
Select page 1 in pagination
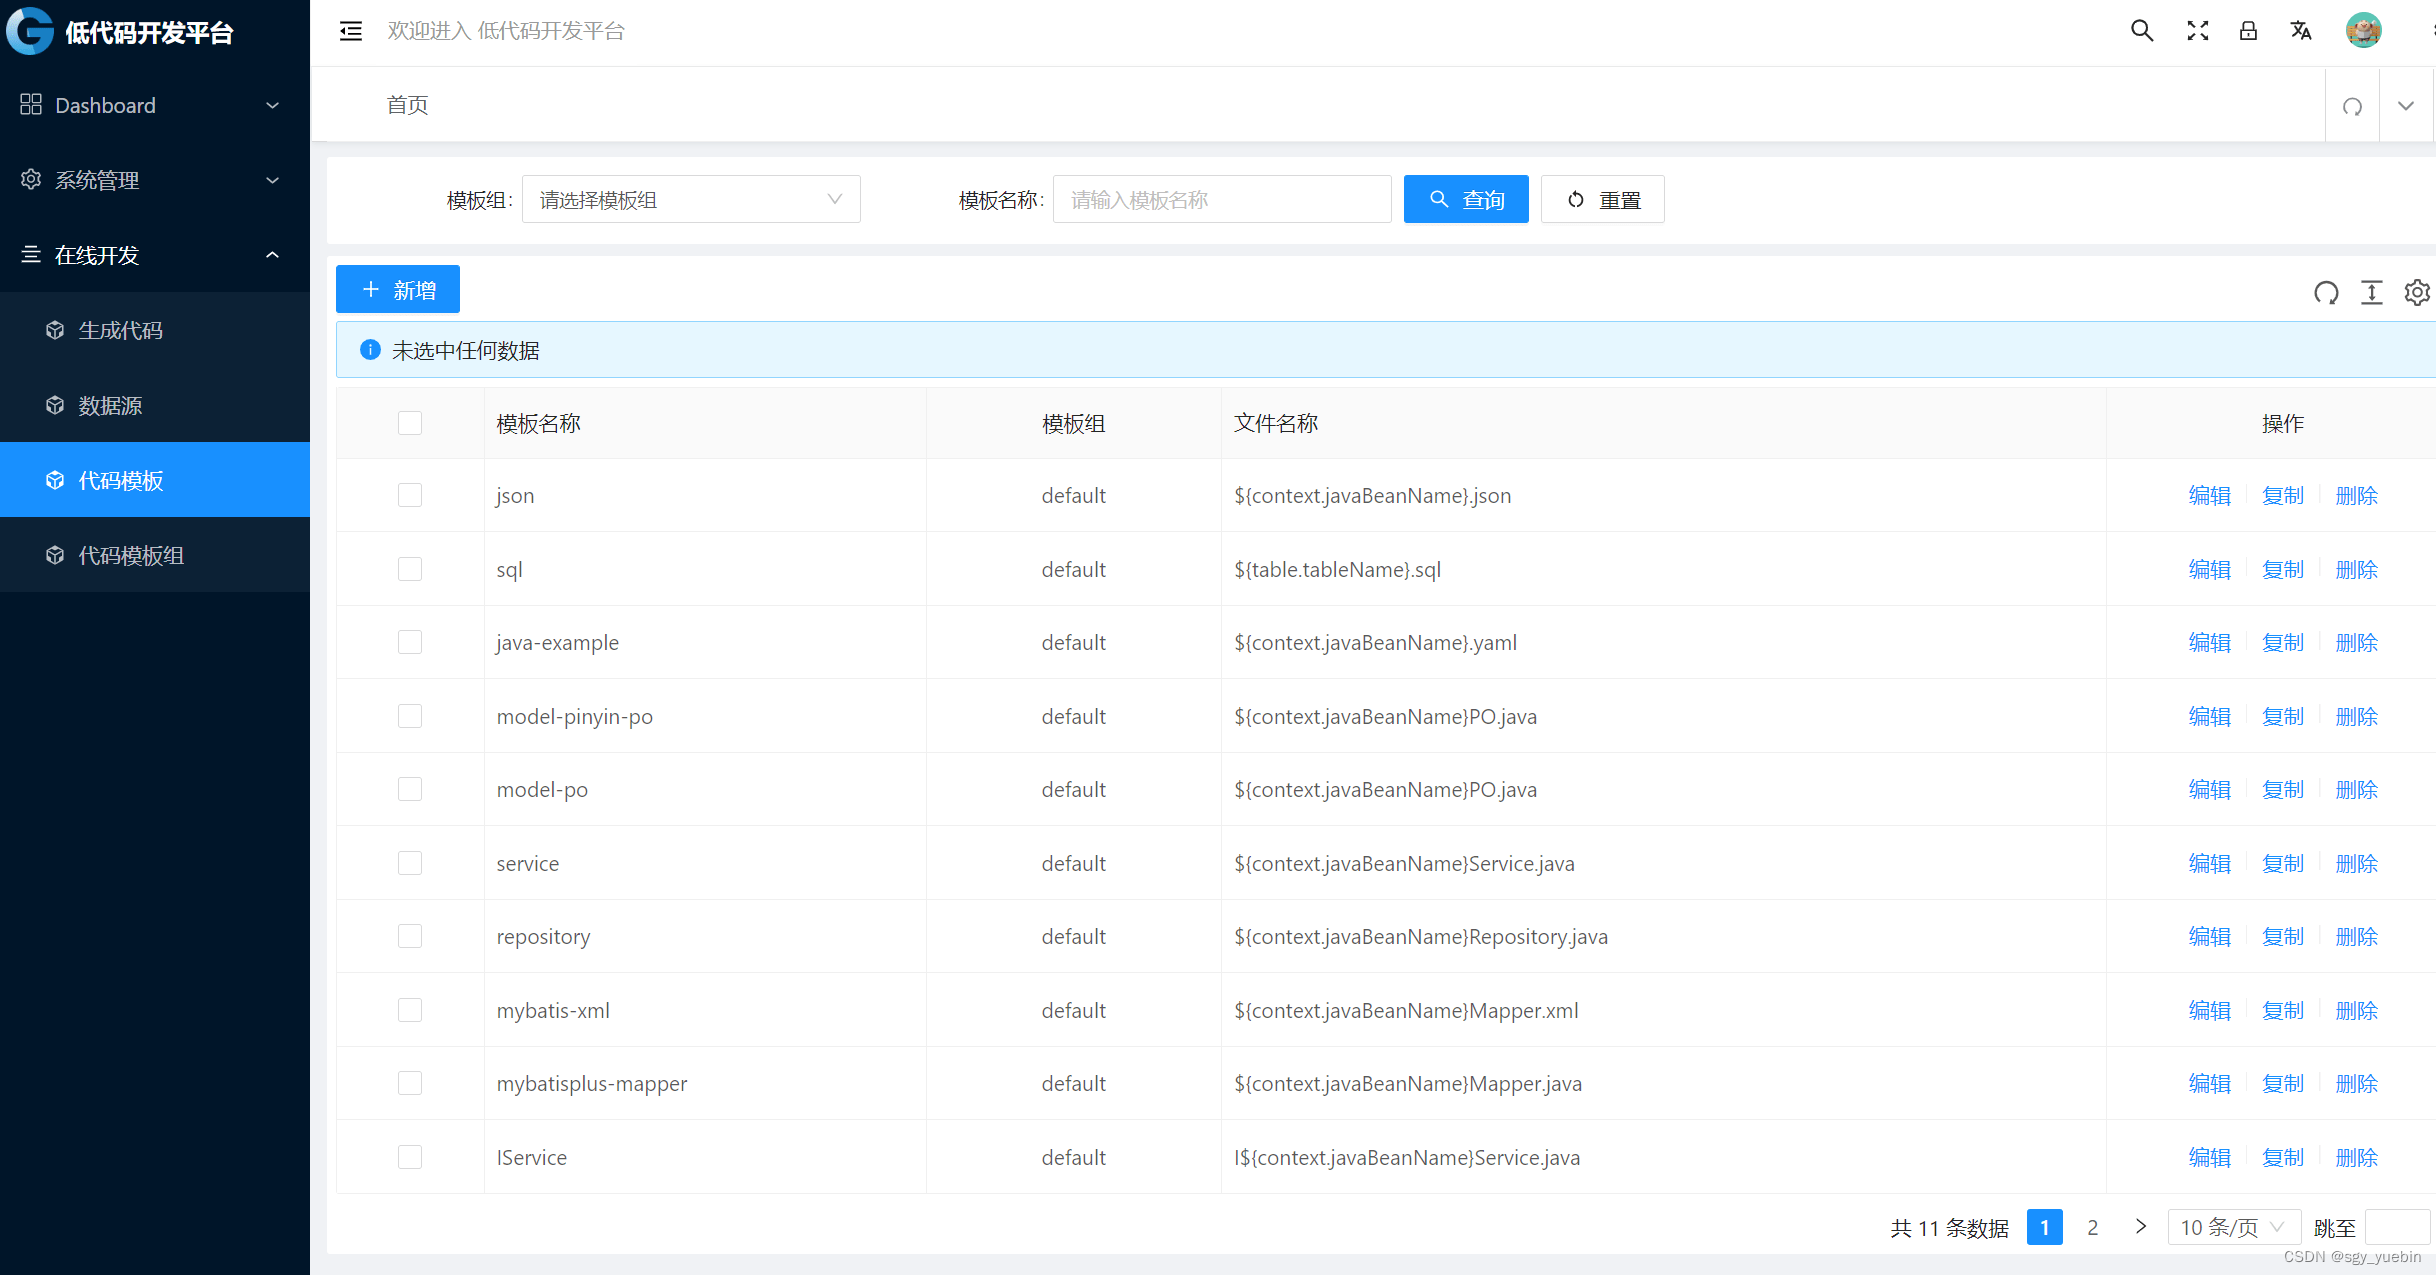tap(2045, 1227)
